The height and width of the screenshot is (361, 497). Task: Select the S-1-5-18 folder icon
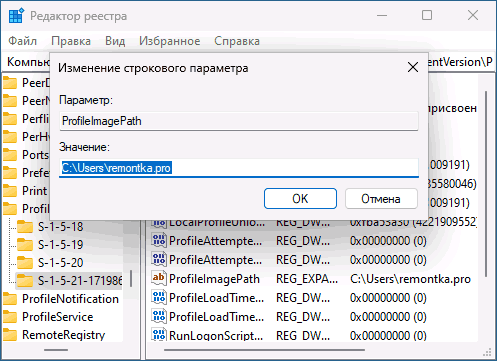pos(25,227)
